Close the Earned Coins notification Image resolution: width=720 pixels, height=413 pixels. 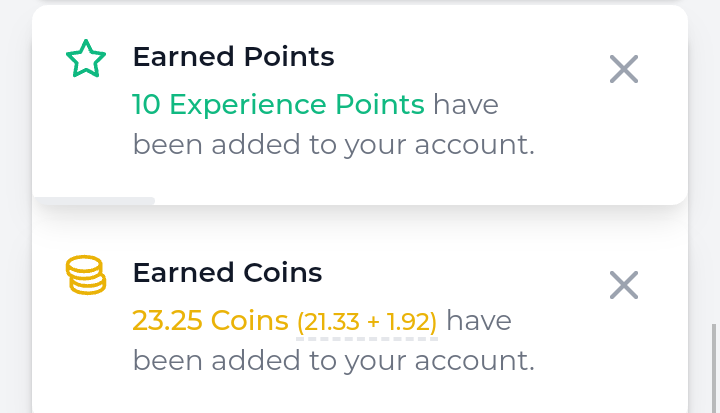(624, 285)
